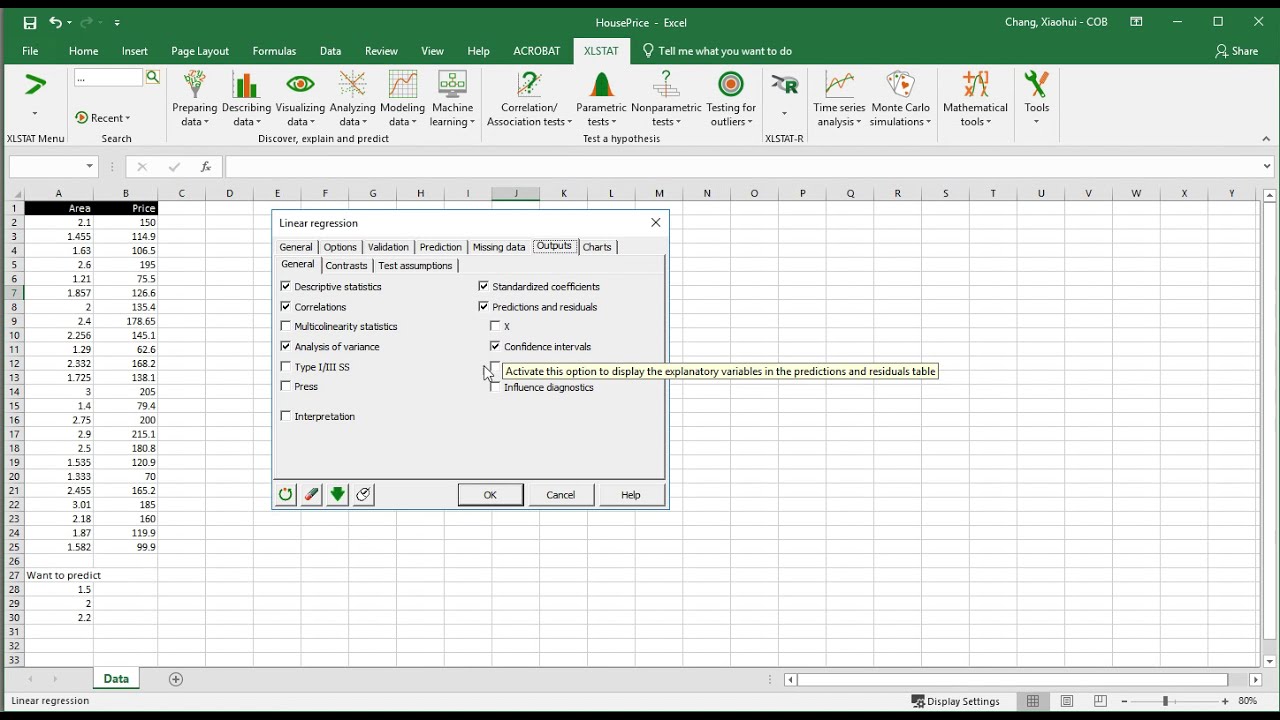Click the eraser icon in the dialog
This screenshot has height=720, width=1280.
tap(312, 494)
